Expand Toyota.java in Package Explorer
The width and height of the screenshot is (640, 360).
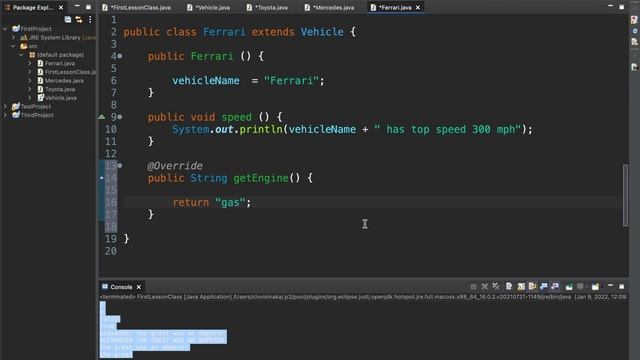pos(29,89)
